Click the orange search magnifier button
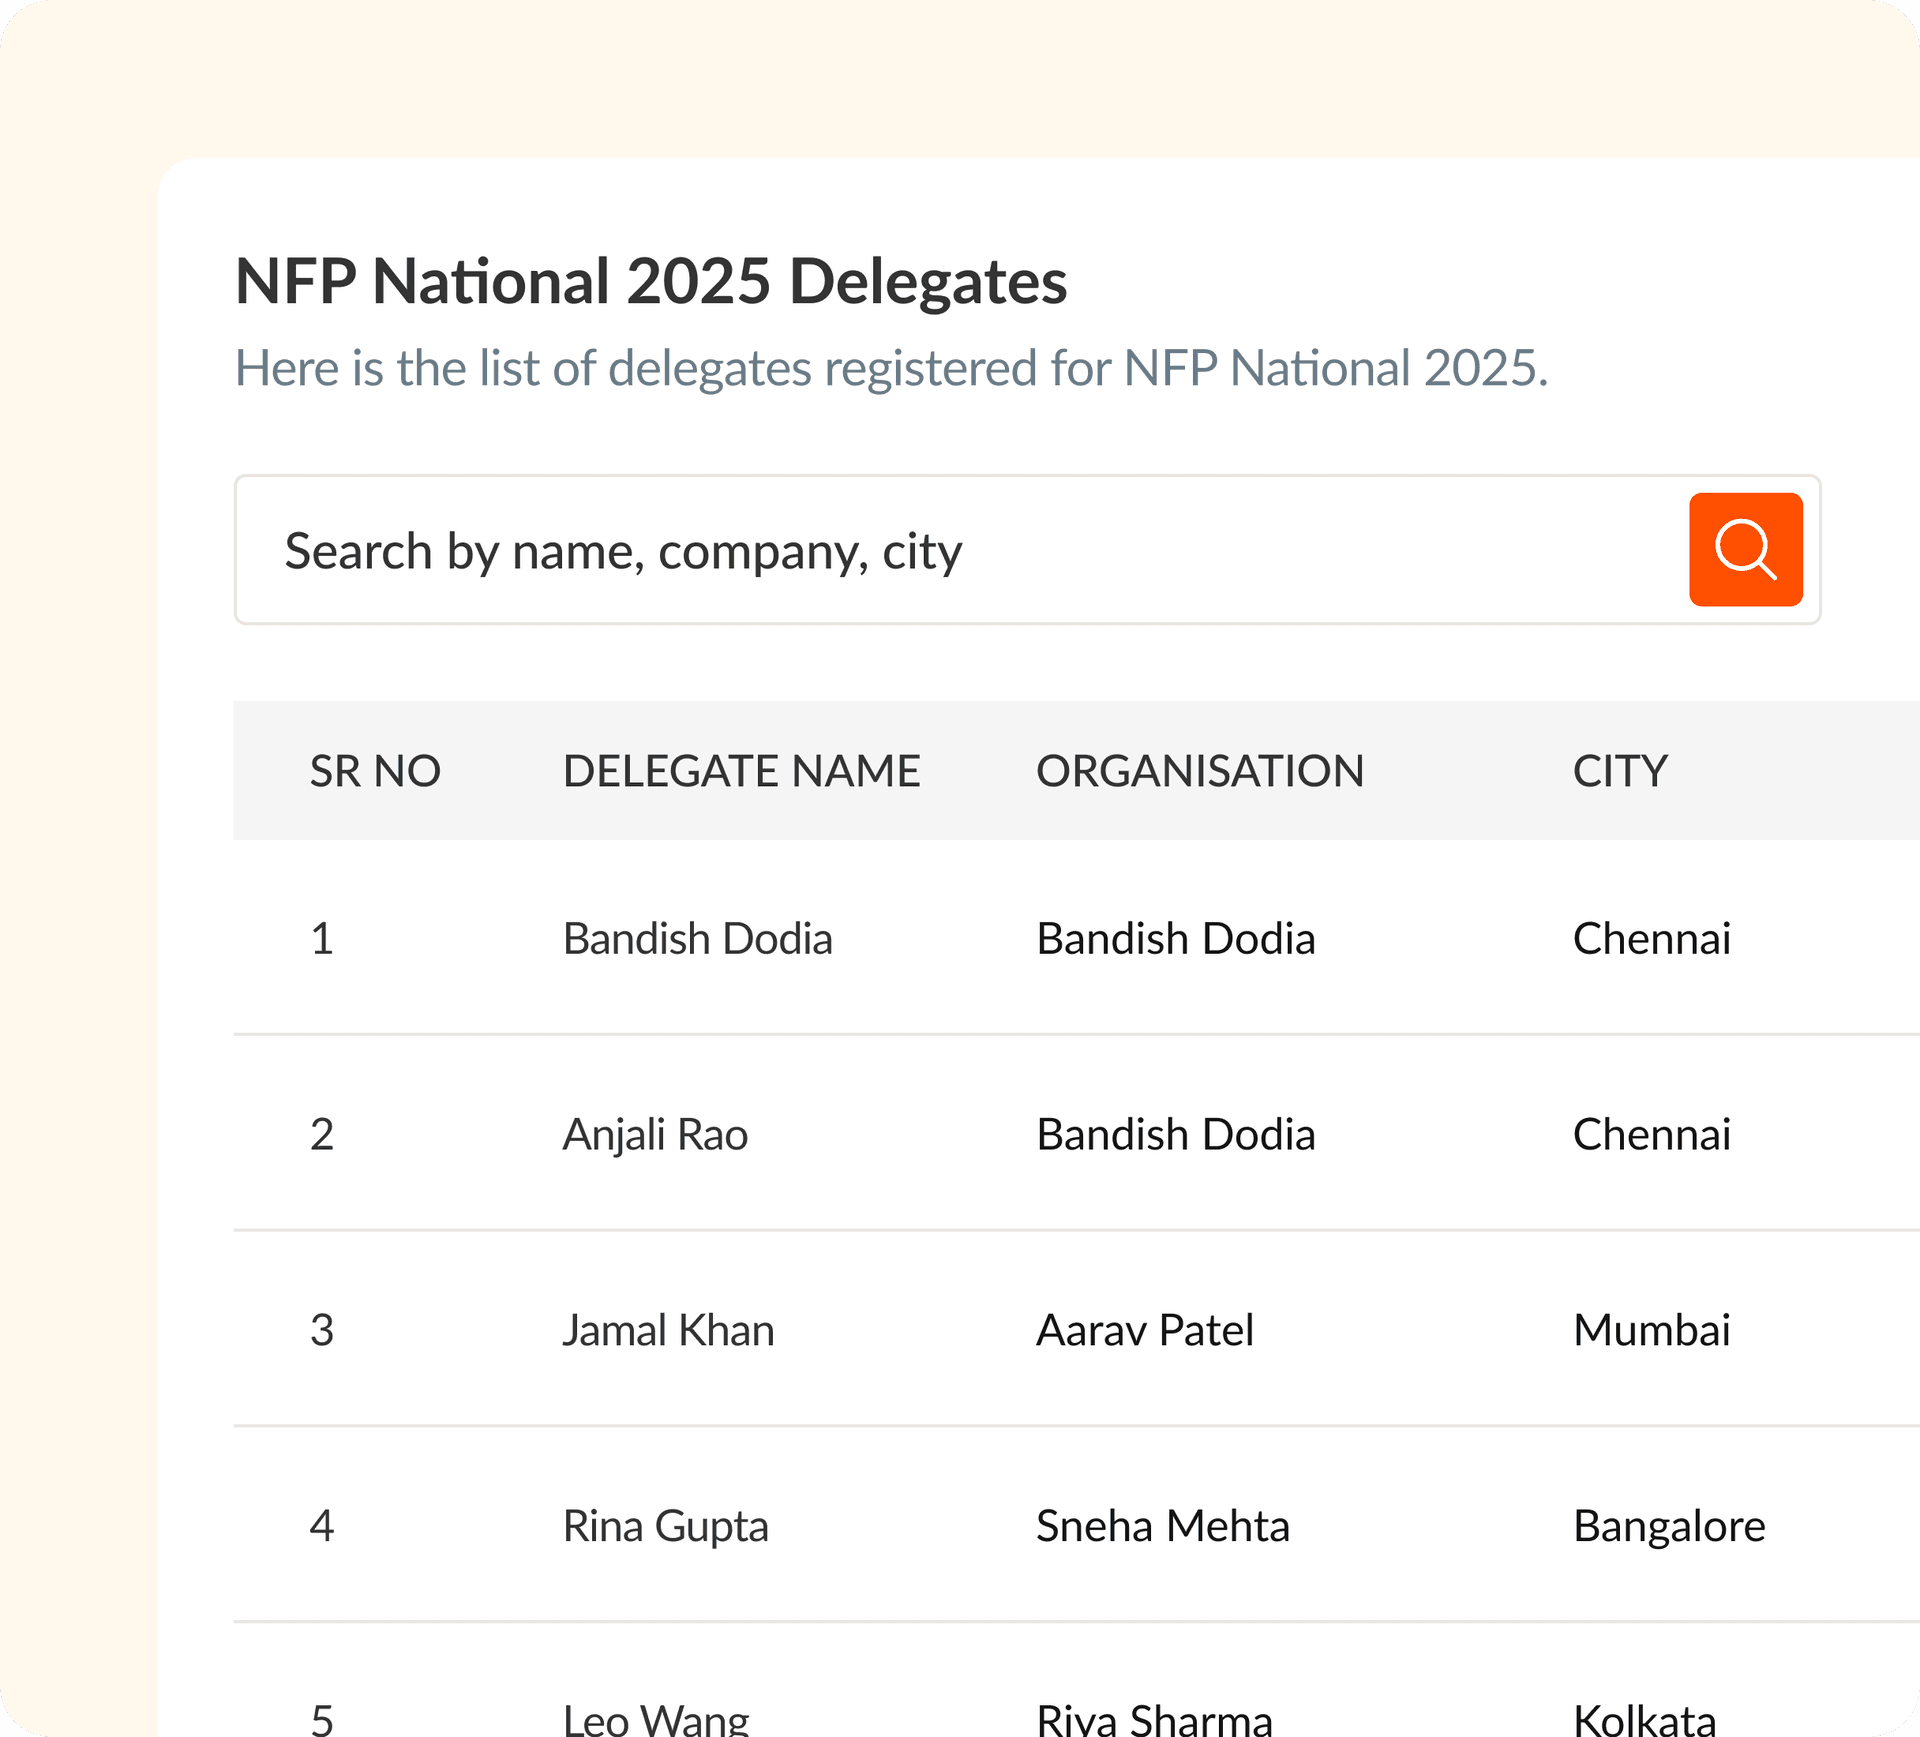 click(1745, 549)
